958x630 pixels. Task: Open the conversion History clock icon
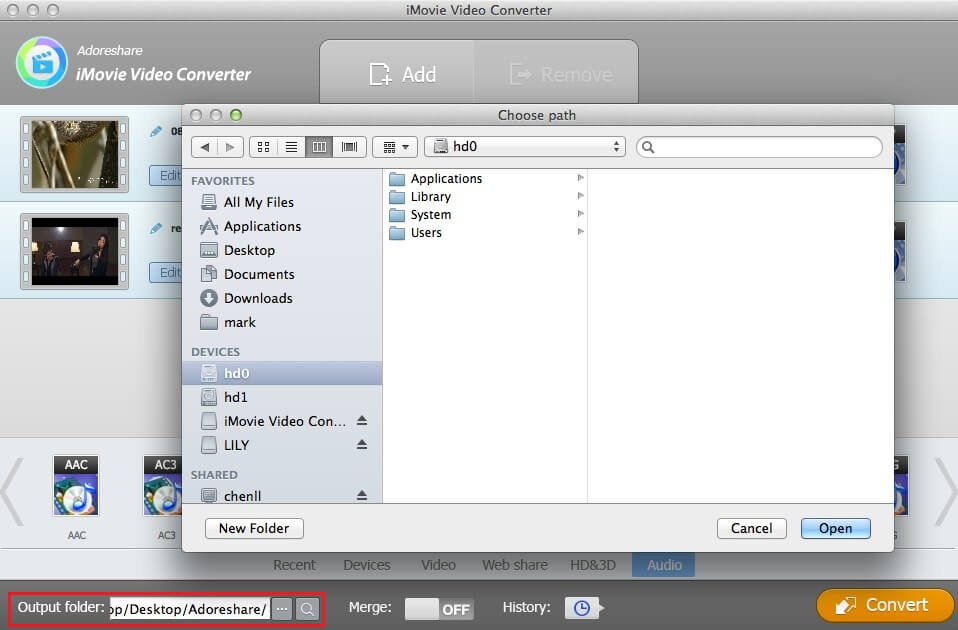pyautogui.click(x=582, y=608)
